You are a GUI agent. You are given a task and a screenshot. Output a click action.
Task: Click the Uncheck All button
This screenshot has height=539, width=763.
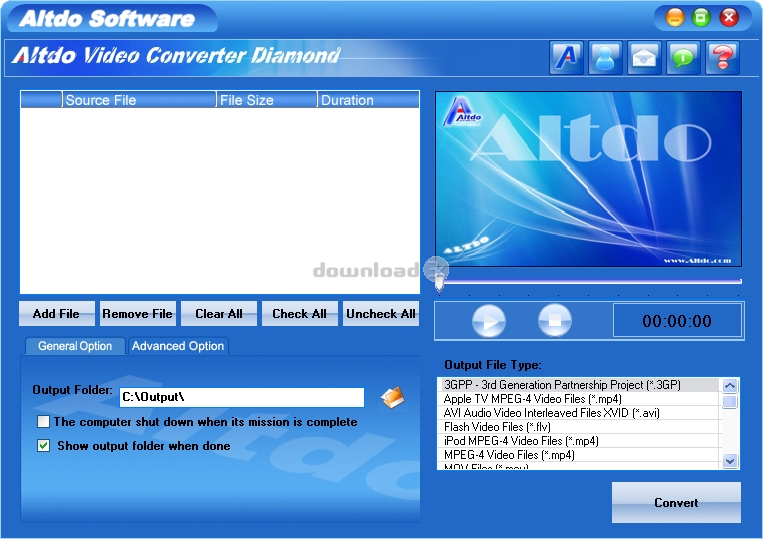click(381, 314)
